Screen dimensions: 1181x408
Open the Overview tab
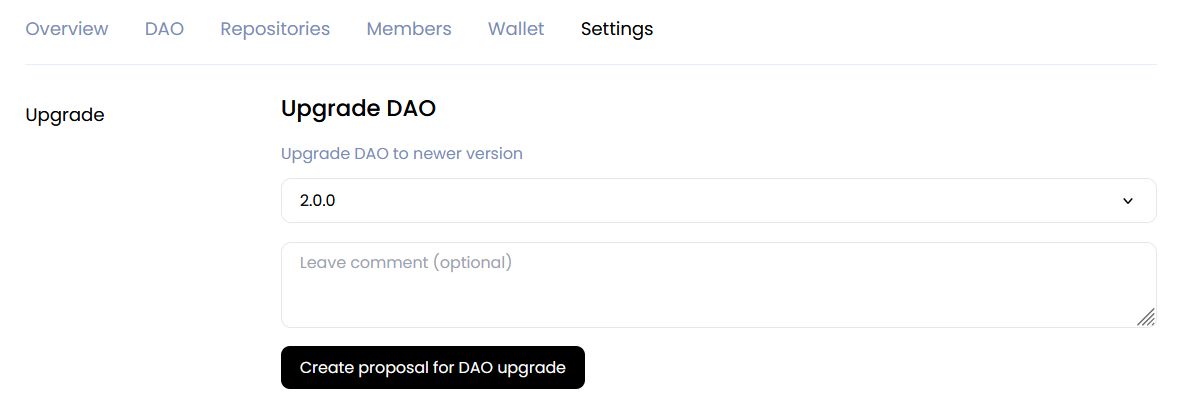67,29
